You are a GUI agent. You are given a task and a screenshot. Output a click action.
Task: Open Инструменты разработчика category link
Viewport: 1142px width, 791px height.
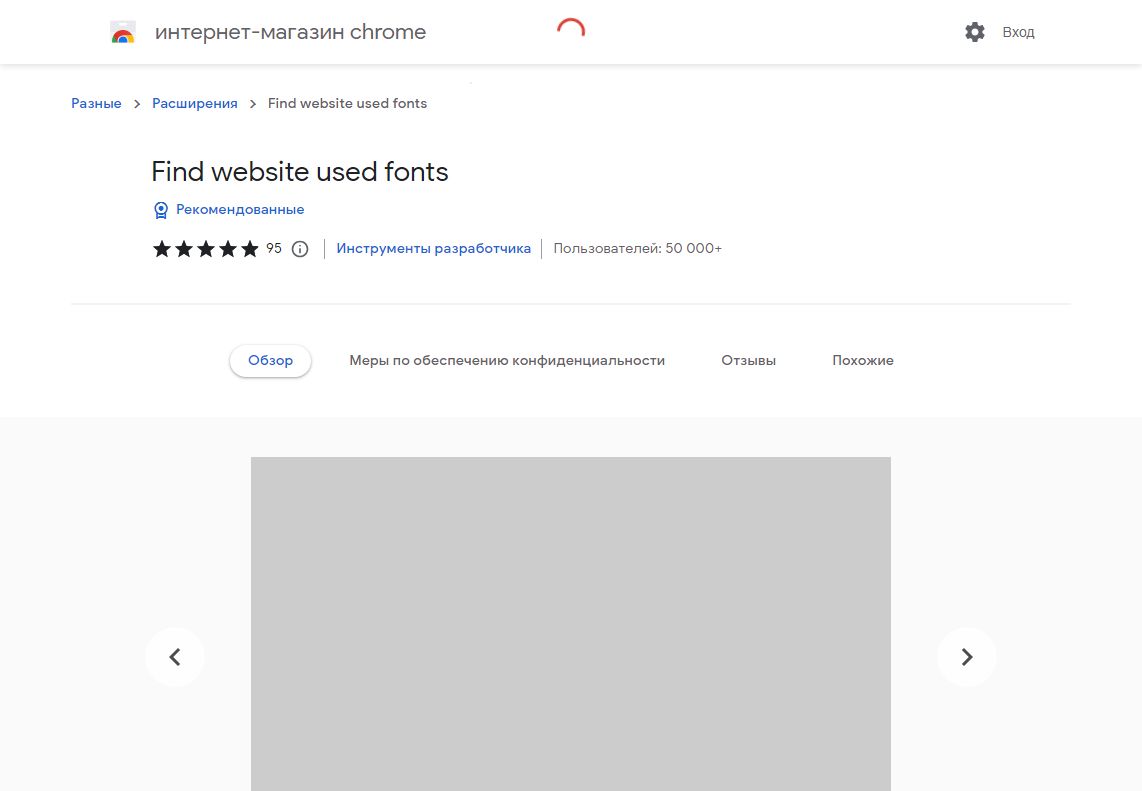point(433,248)
